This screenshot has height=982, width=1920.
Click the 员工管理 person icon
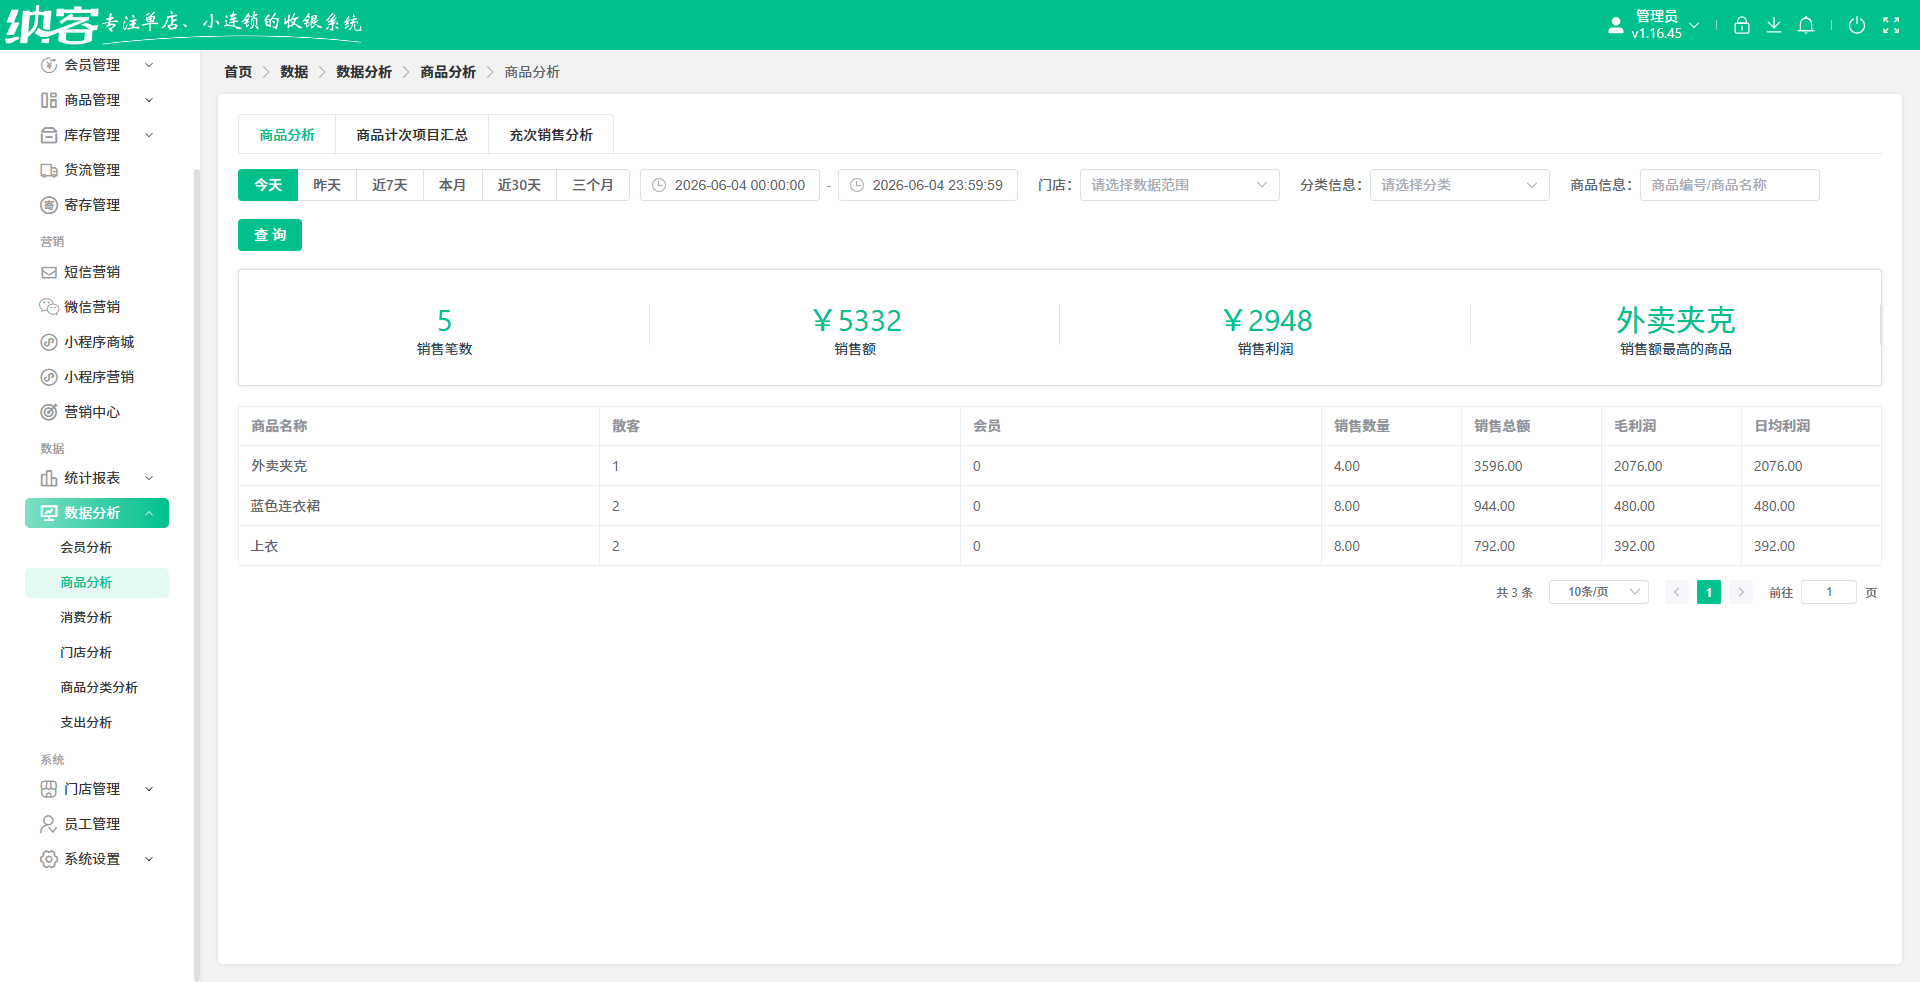tap(48, 824)
